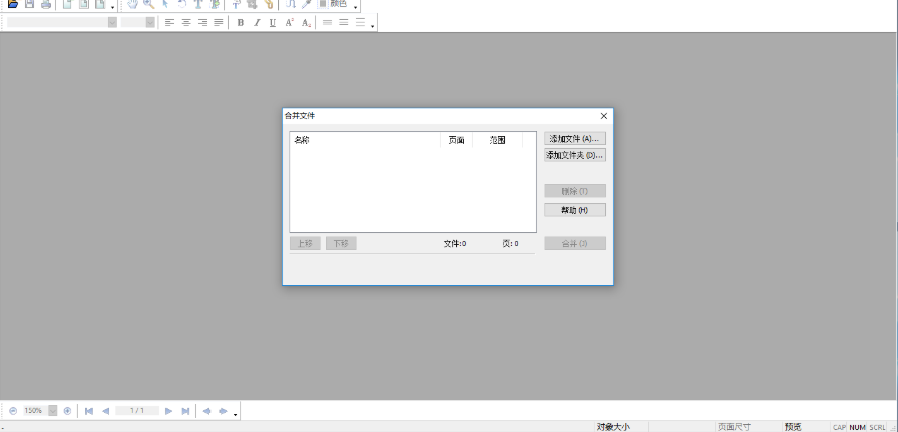Viewport: 898px width, 432px height.
Task: Choose widest line spacing icon
Action: pos(360,22)
